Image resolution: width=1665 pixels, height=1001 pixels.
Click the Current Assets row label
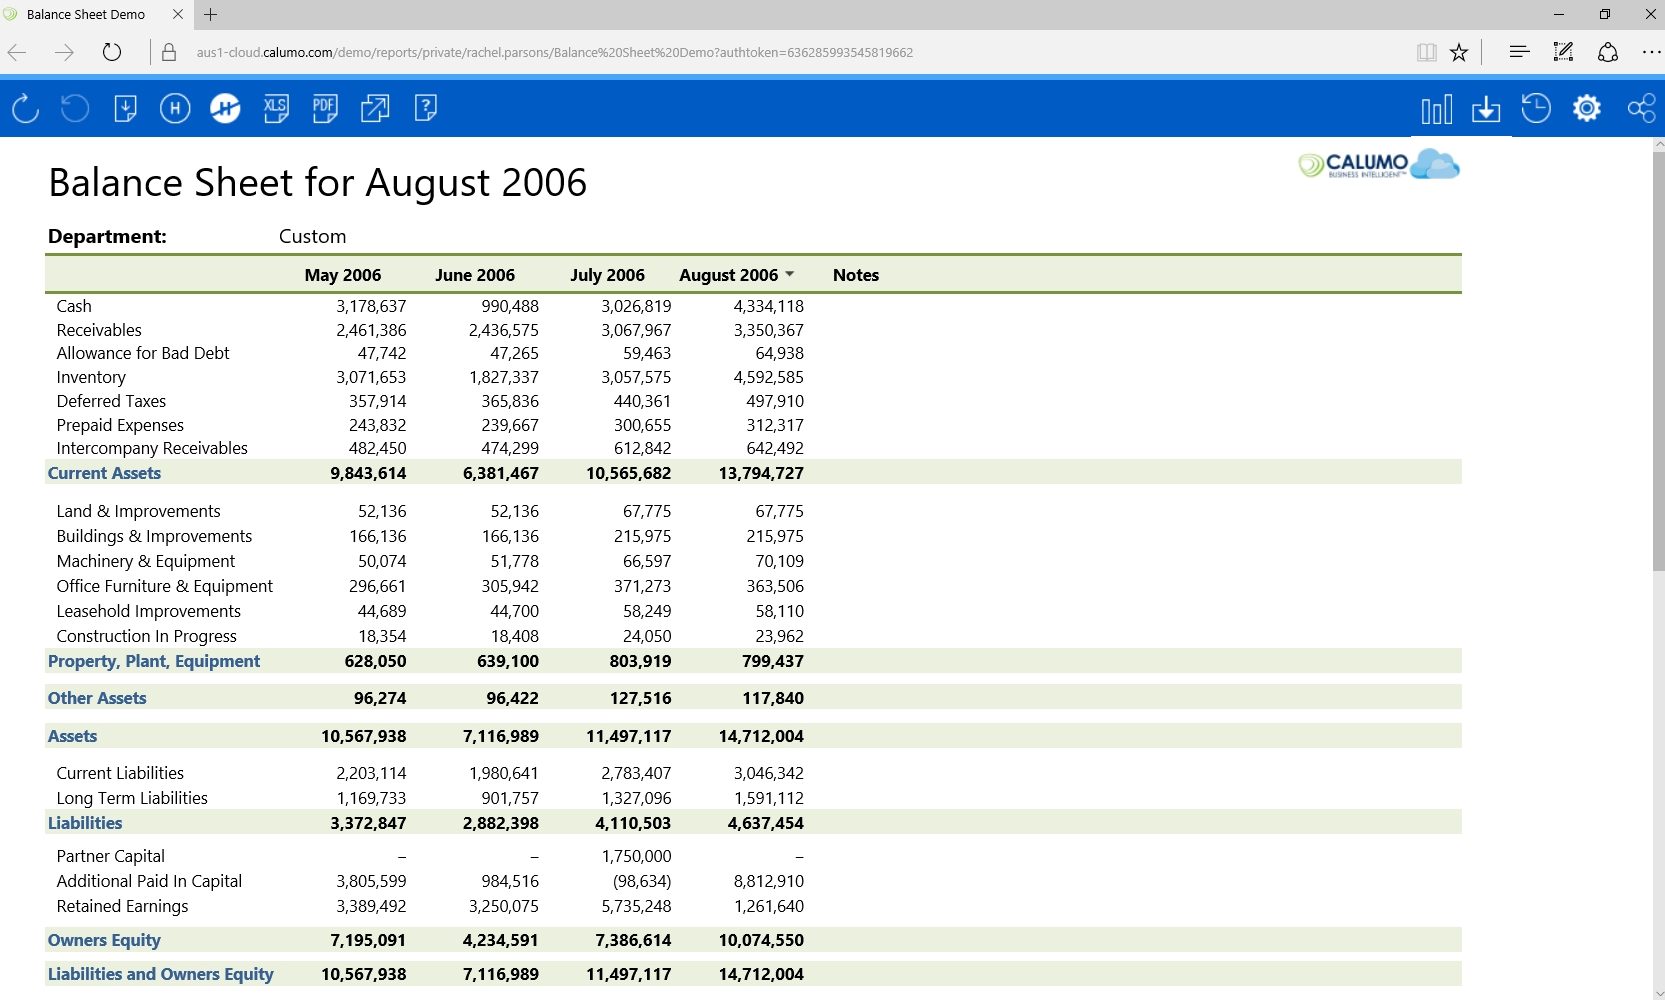point(104,473)
